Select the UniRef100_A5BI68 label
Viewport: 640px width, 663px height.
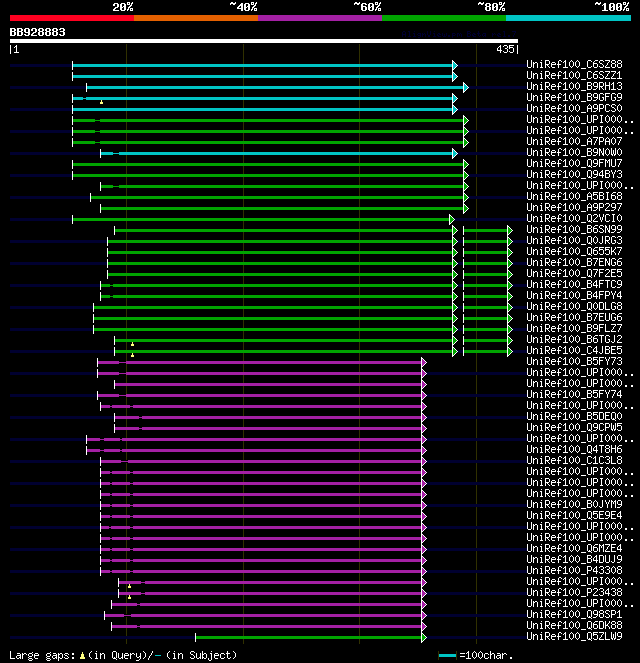pos(574,196)
